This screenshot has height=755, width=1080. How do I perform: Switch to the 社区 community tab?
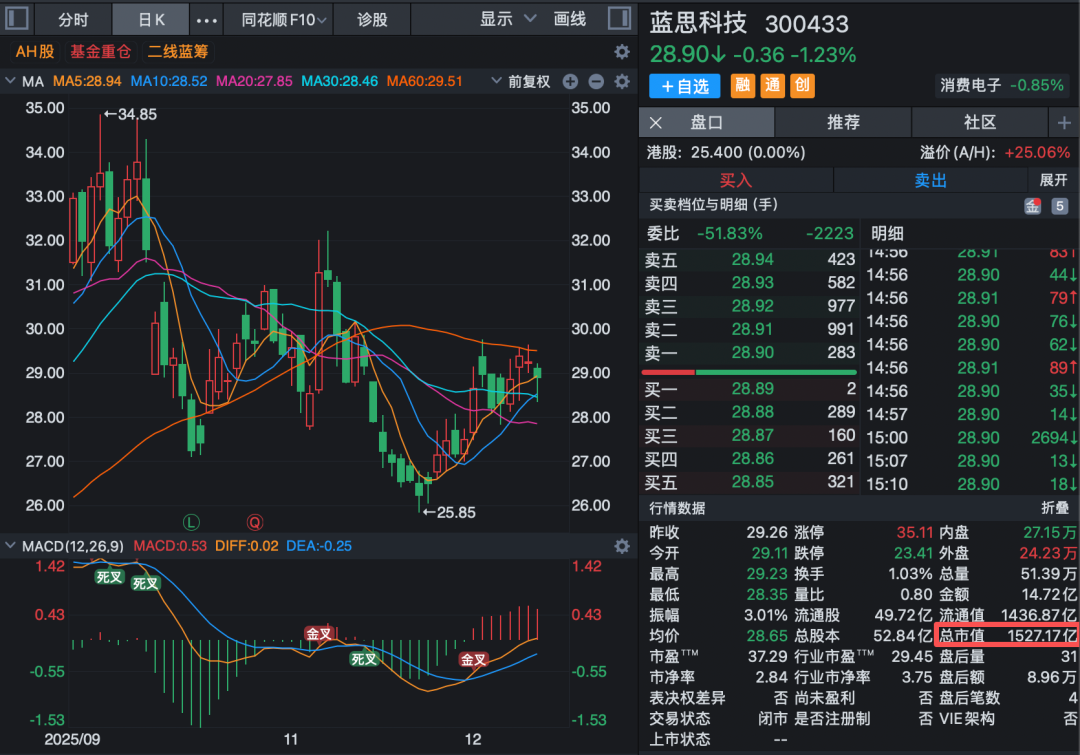point(979,122)
